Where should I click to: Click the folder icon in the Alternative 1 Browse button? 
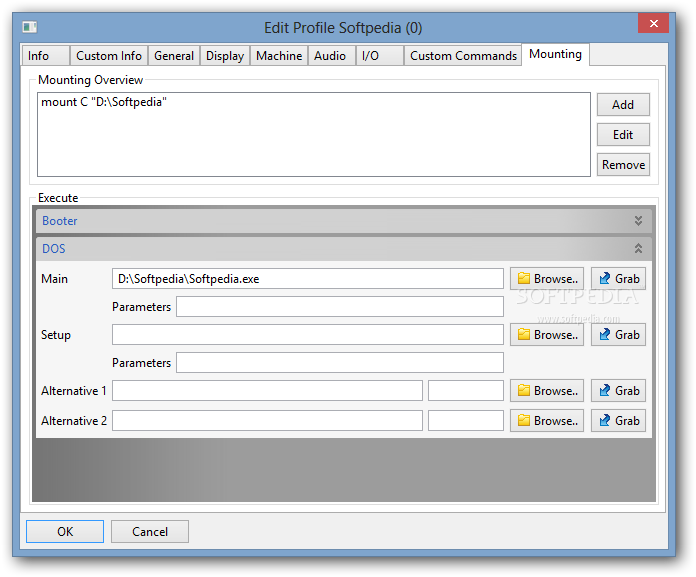pyautogui.click(x=524, y=391)
